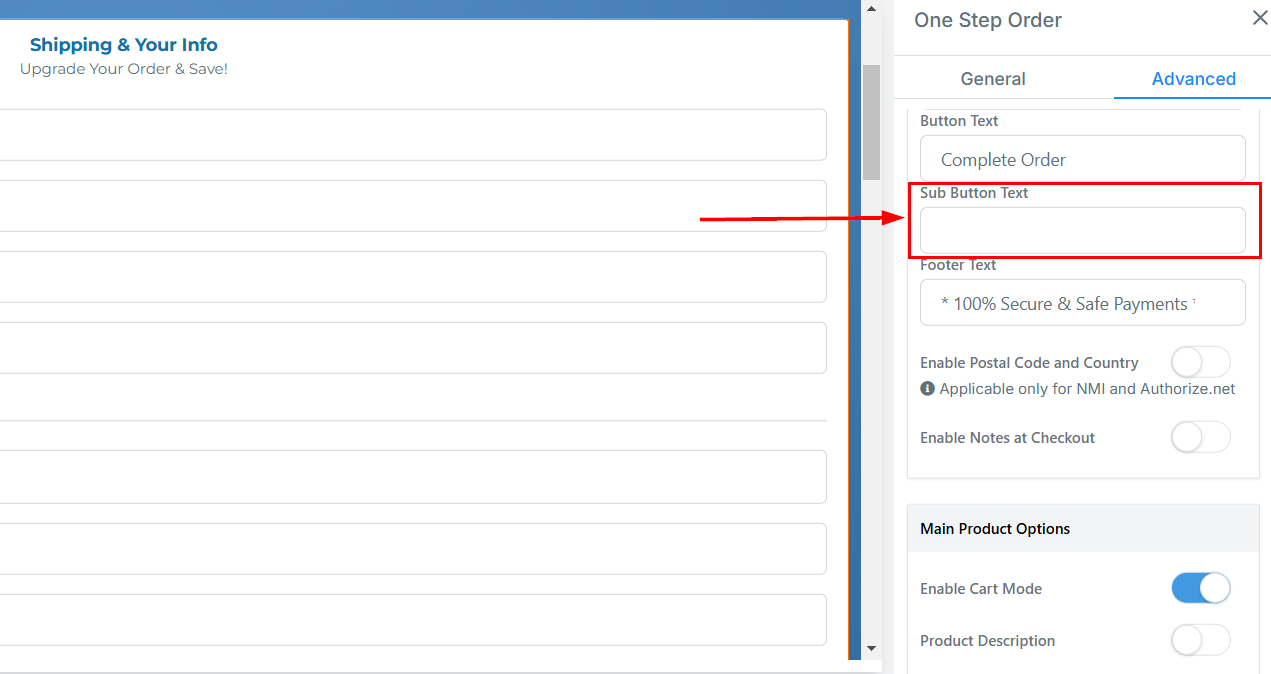Select the Shipping & Your Info heading
The image size is (1271, 674).
point(123,45)
